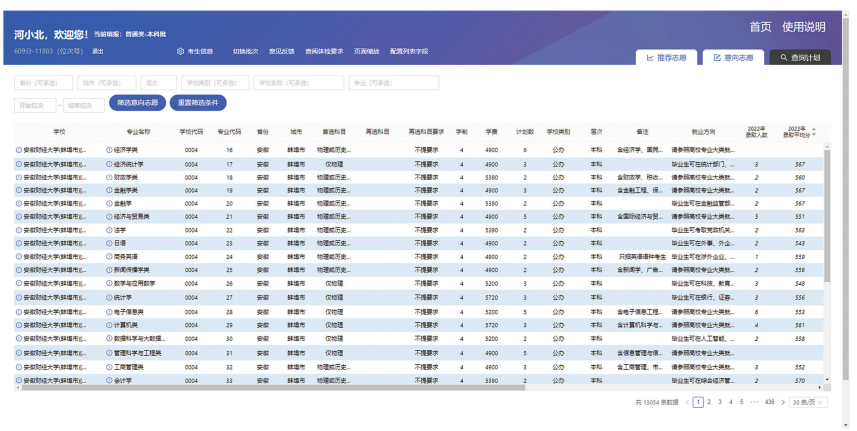This screenshot has width=857, height=431.
Task: Click info icon before 经济与贸易类 major
Action: (x=109, y=217)
